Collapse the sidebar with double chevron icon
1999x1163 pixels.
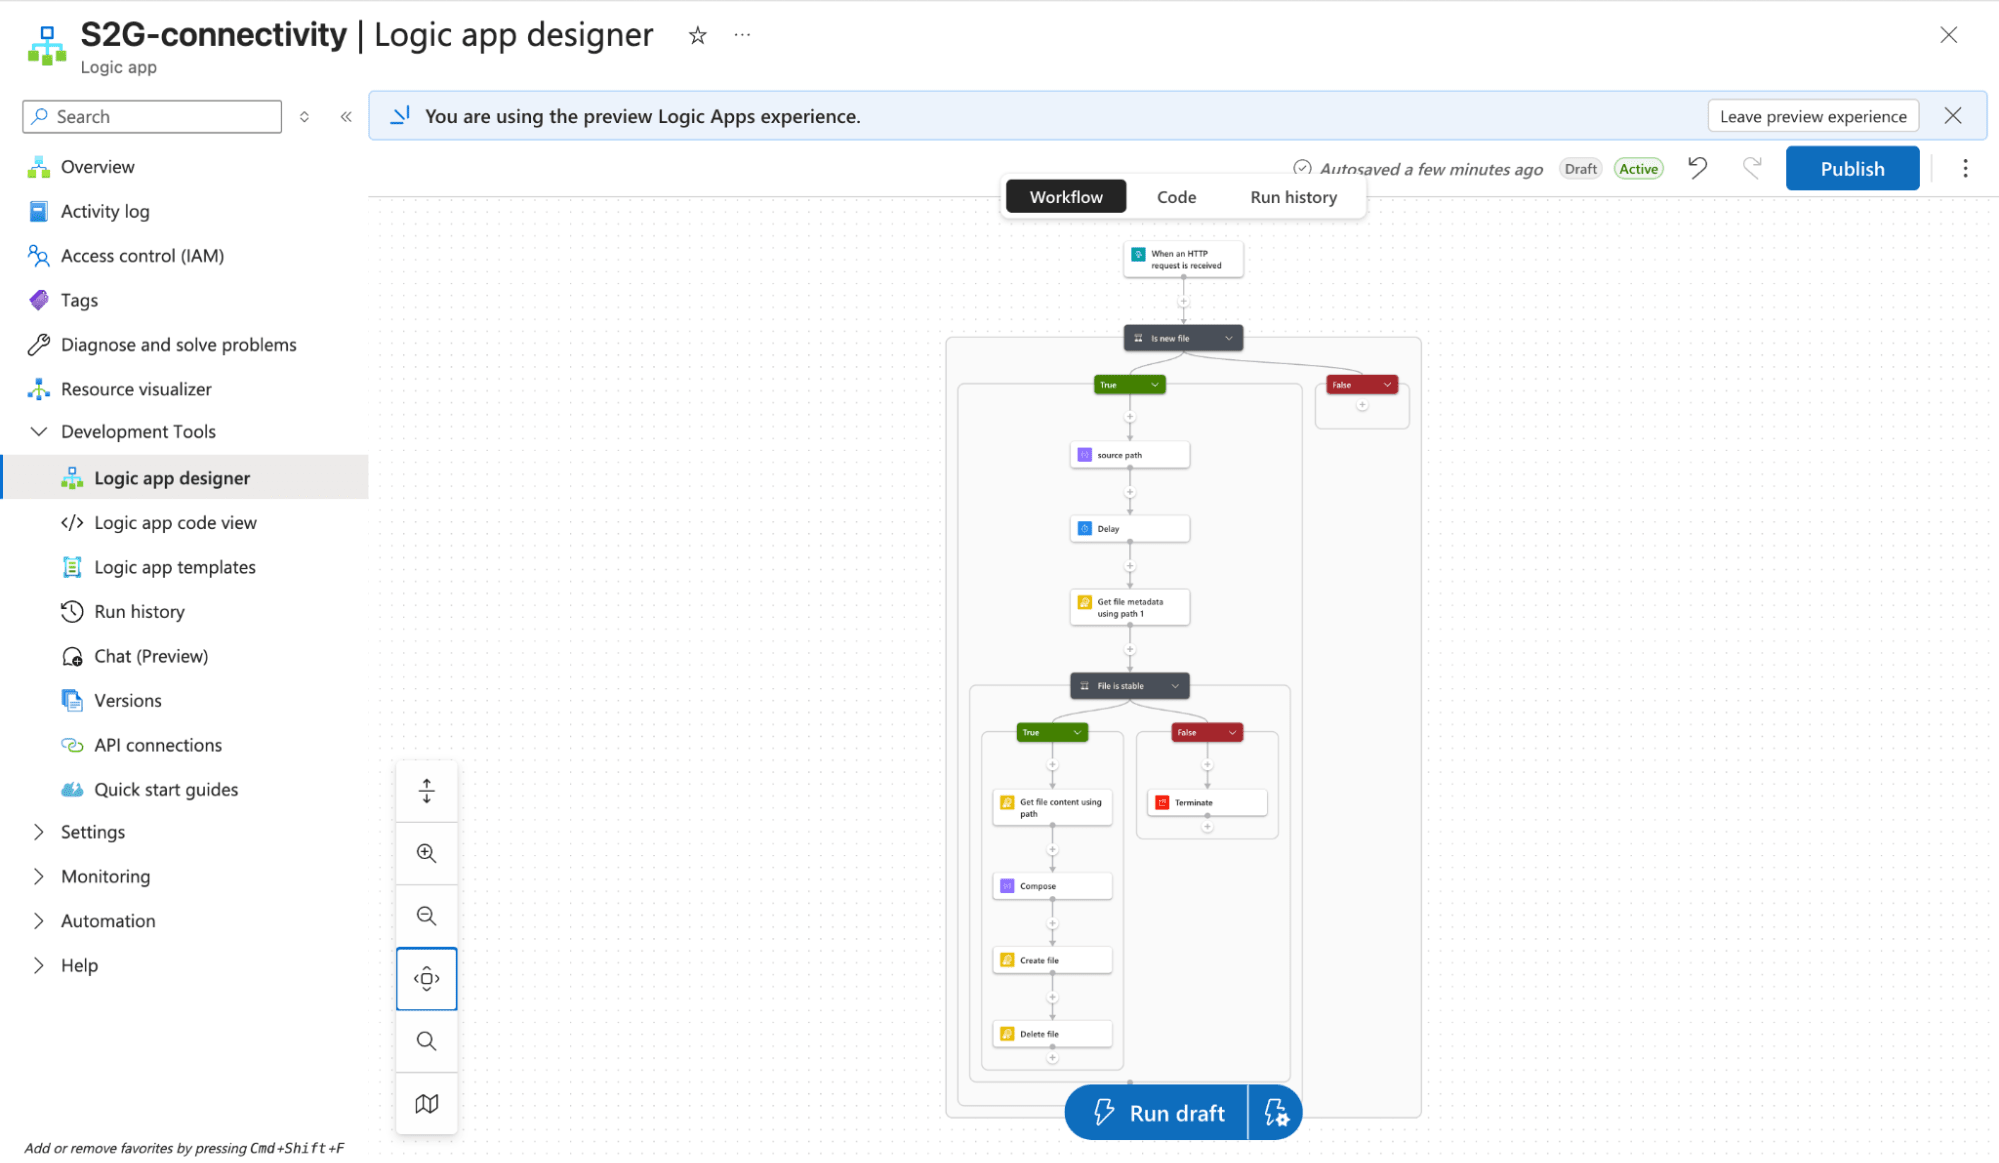tap(346, 117)
